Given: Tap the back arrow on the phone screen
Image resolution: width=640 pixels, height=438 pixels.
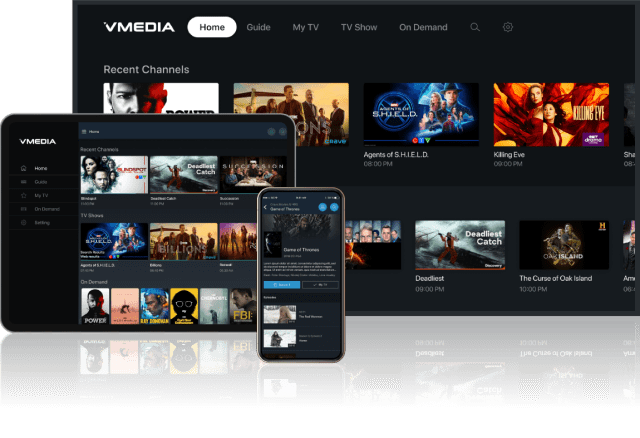Looking at the screenshot, I should 266,206.
